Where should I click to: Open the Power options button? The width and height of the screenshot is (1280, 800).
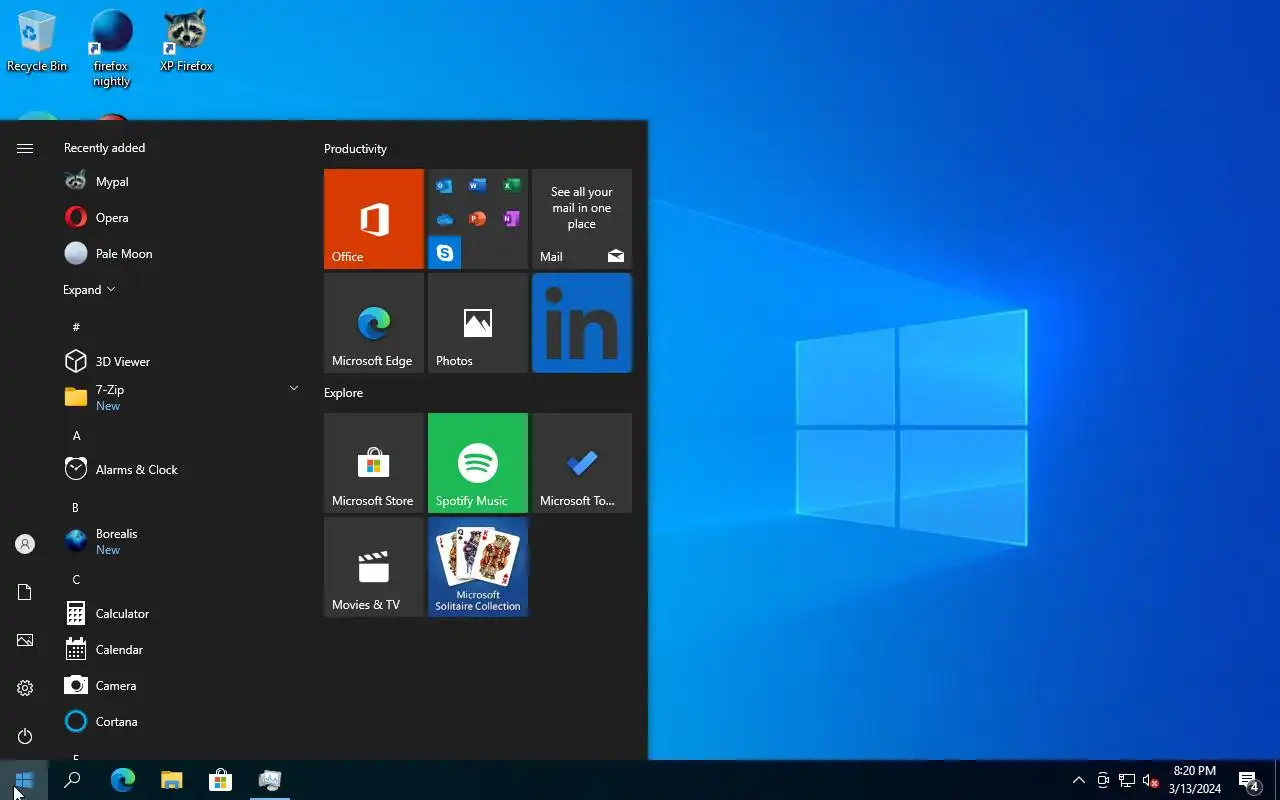(25, 736)
